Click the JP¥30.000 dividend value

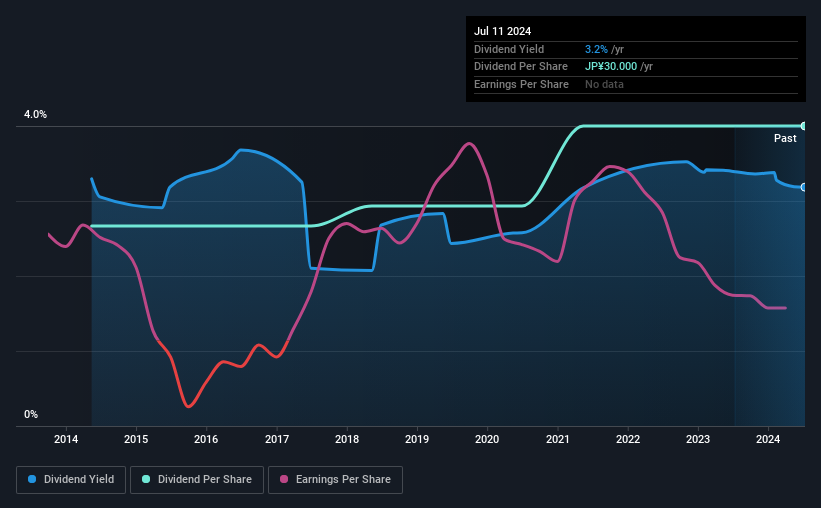click(x=611, y=67)
